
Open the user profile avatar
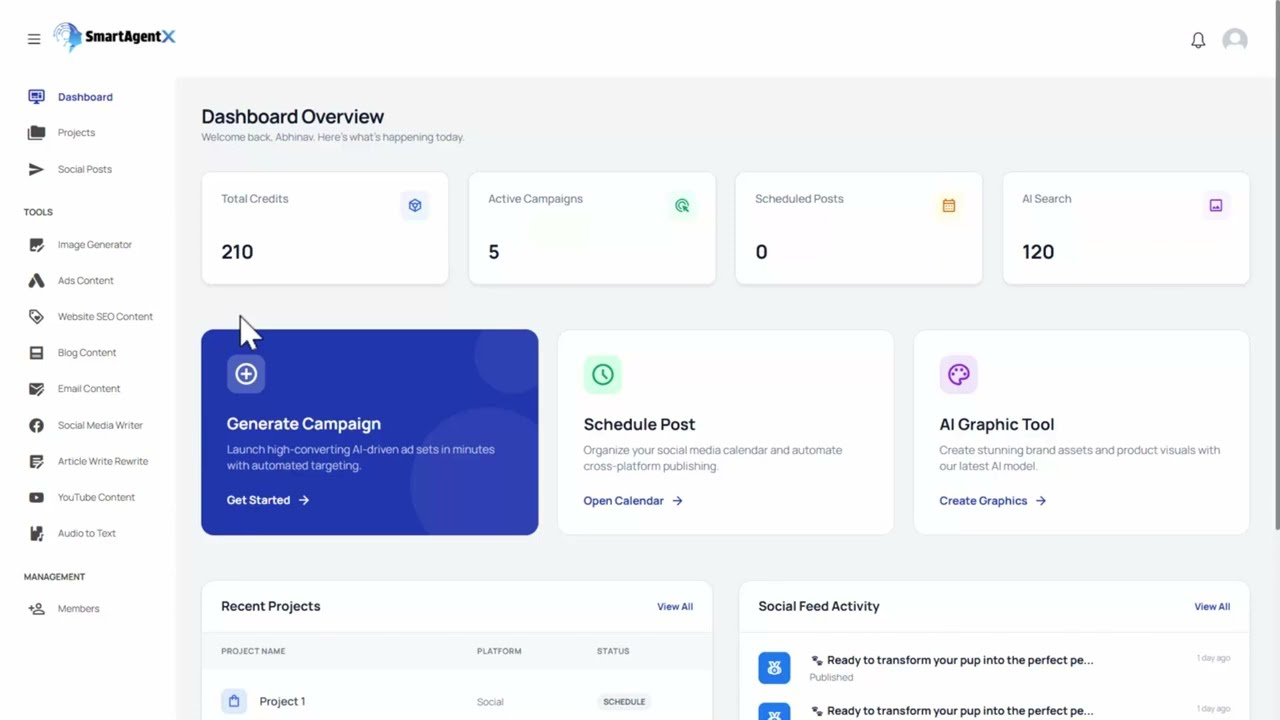(x=1235, y=40)
